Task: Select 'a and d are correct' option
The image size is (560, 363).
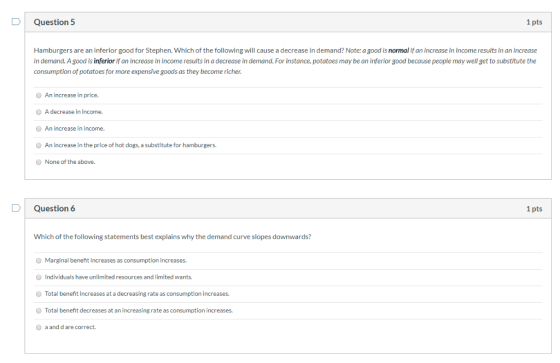Action: point(39,327)
